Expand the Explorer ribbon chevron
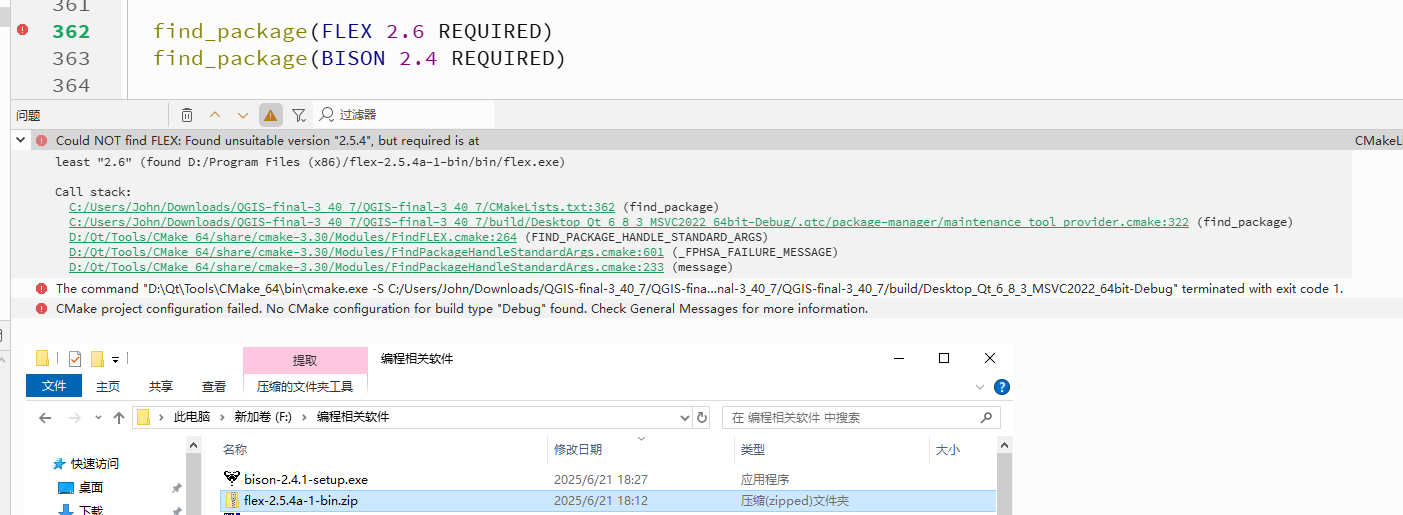Screen dimensions: 1403x515 pos(979,387)
